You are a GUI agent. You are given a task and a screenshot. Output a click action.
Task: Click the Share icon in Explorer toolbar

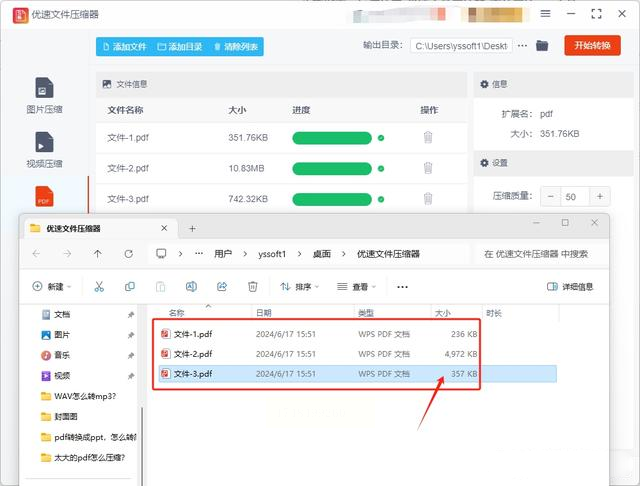point(222,287)
